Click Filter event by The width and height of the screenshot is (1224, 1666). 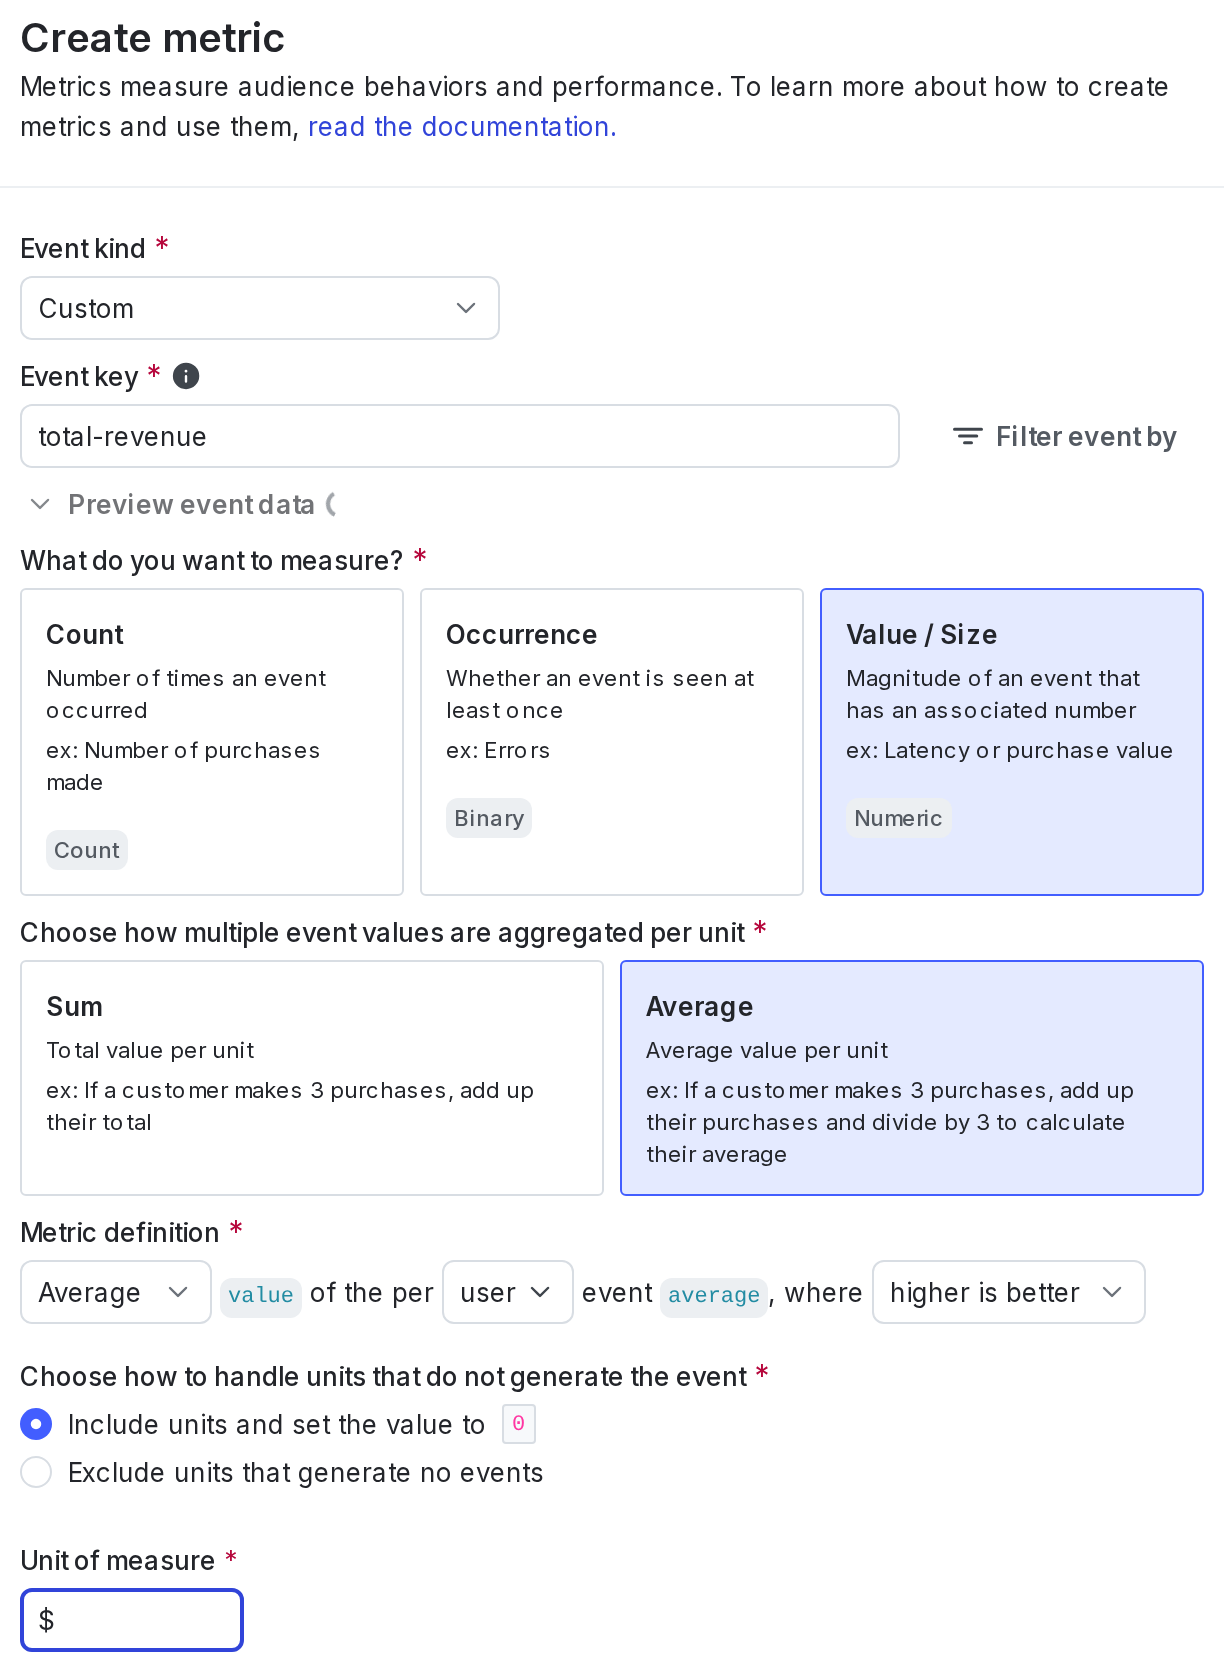coord(1086,436)
